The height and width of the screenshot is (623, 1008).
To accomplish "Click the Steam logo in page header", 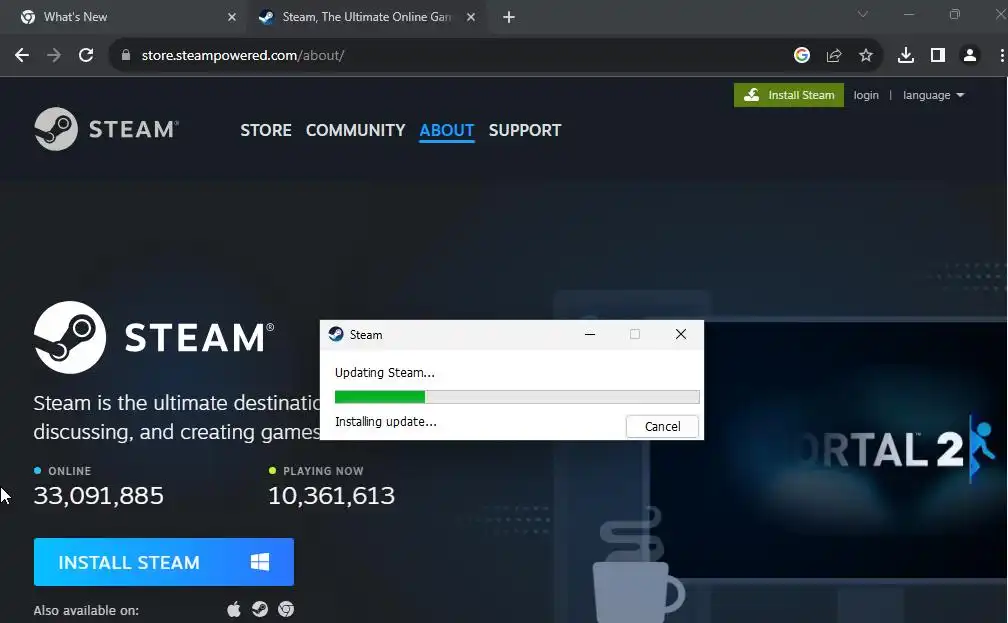I will tap(106, 129).
